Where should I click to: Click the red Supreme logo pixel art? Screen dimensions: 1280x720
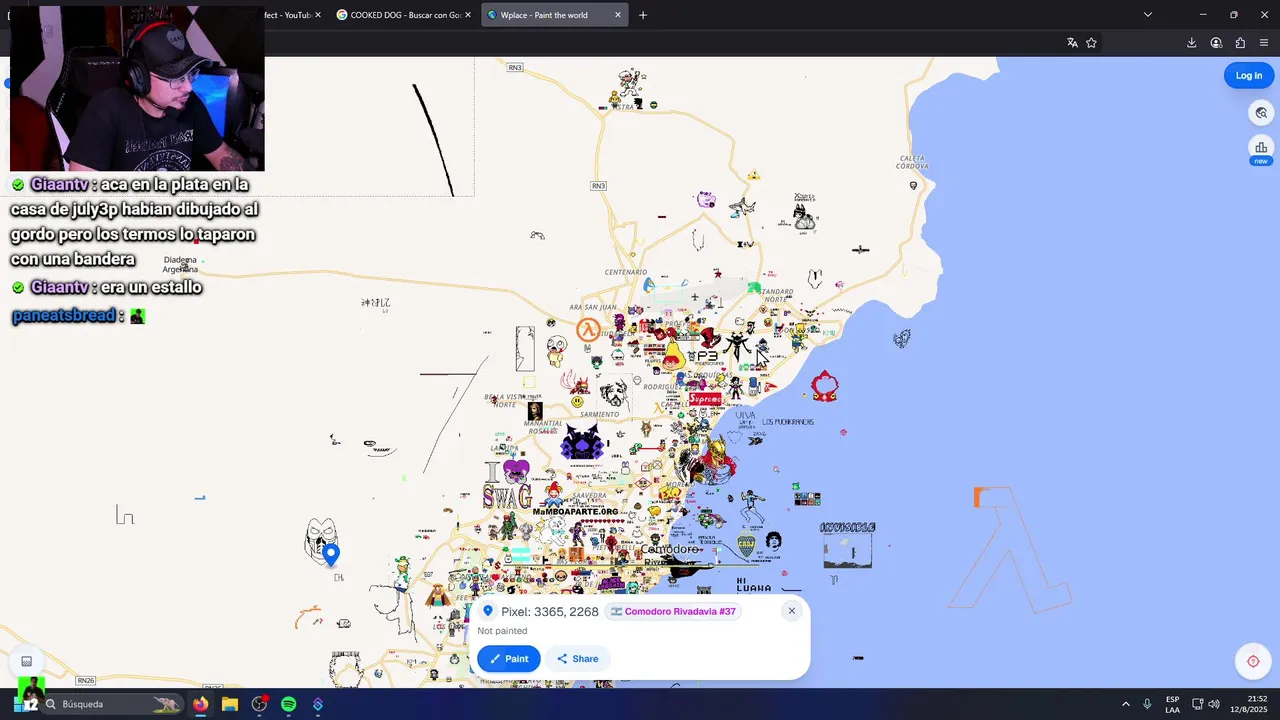705,399
